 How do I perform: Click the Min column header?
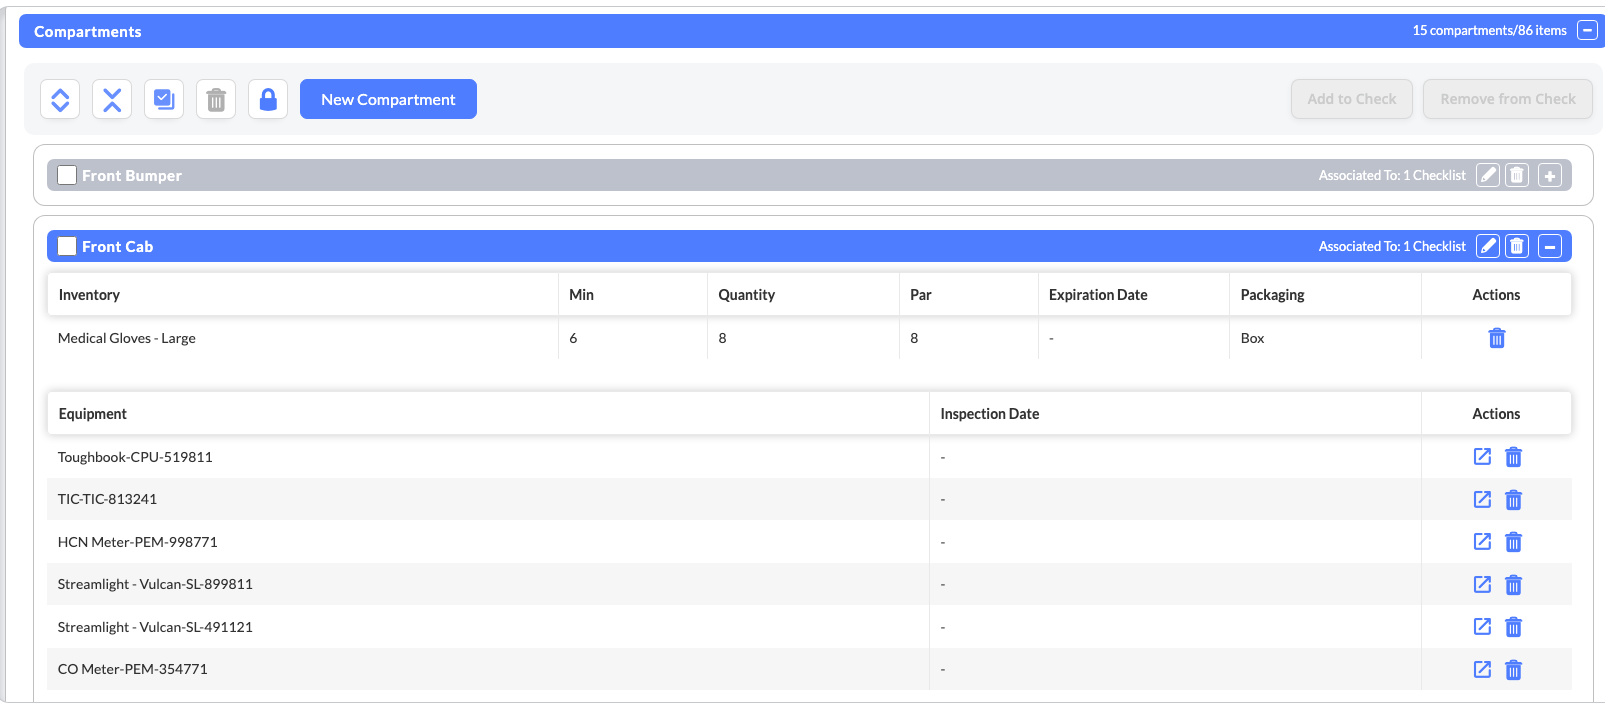tap(581, 295)
